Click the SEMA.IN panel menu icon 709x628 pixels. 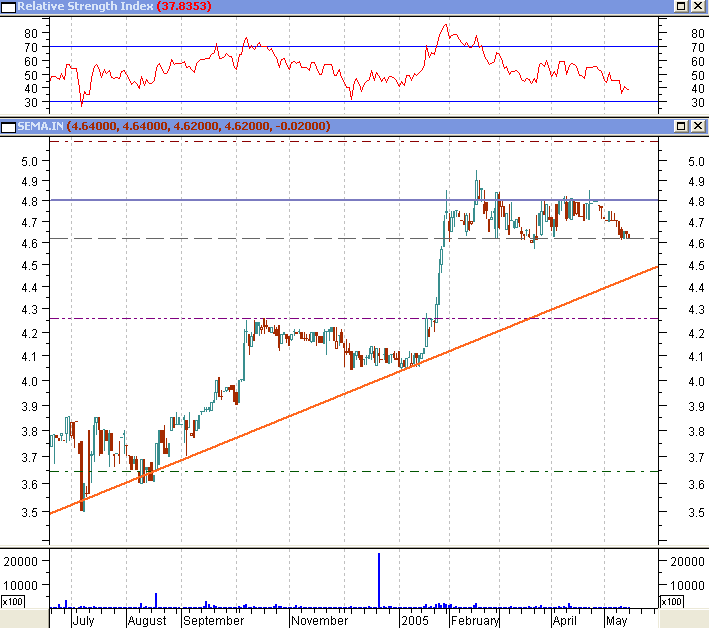[8, 127]
